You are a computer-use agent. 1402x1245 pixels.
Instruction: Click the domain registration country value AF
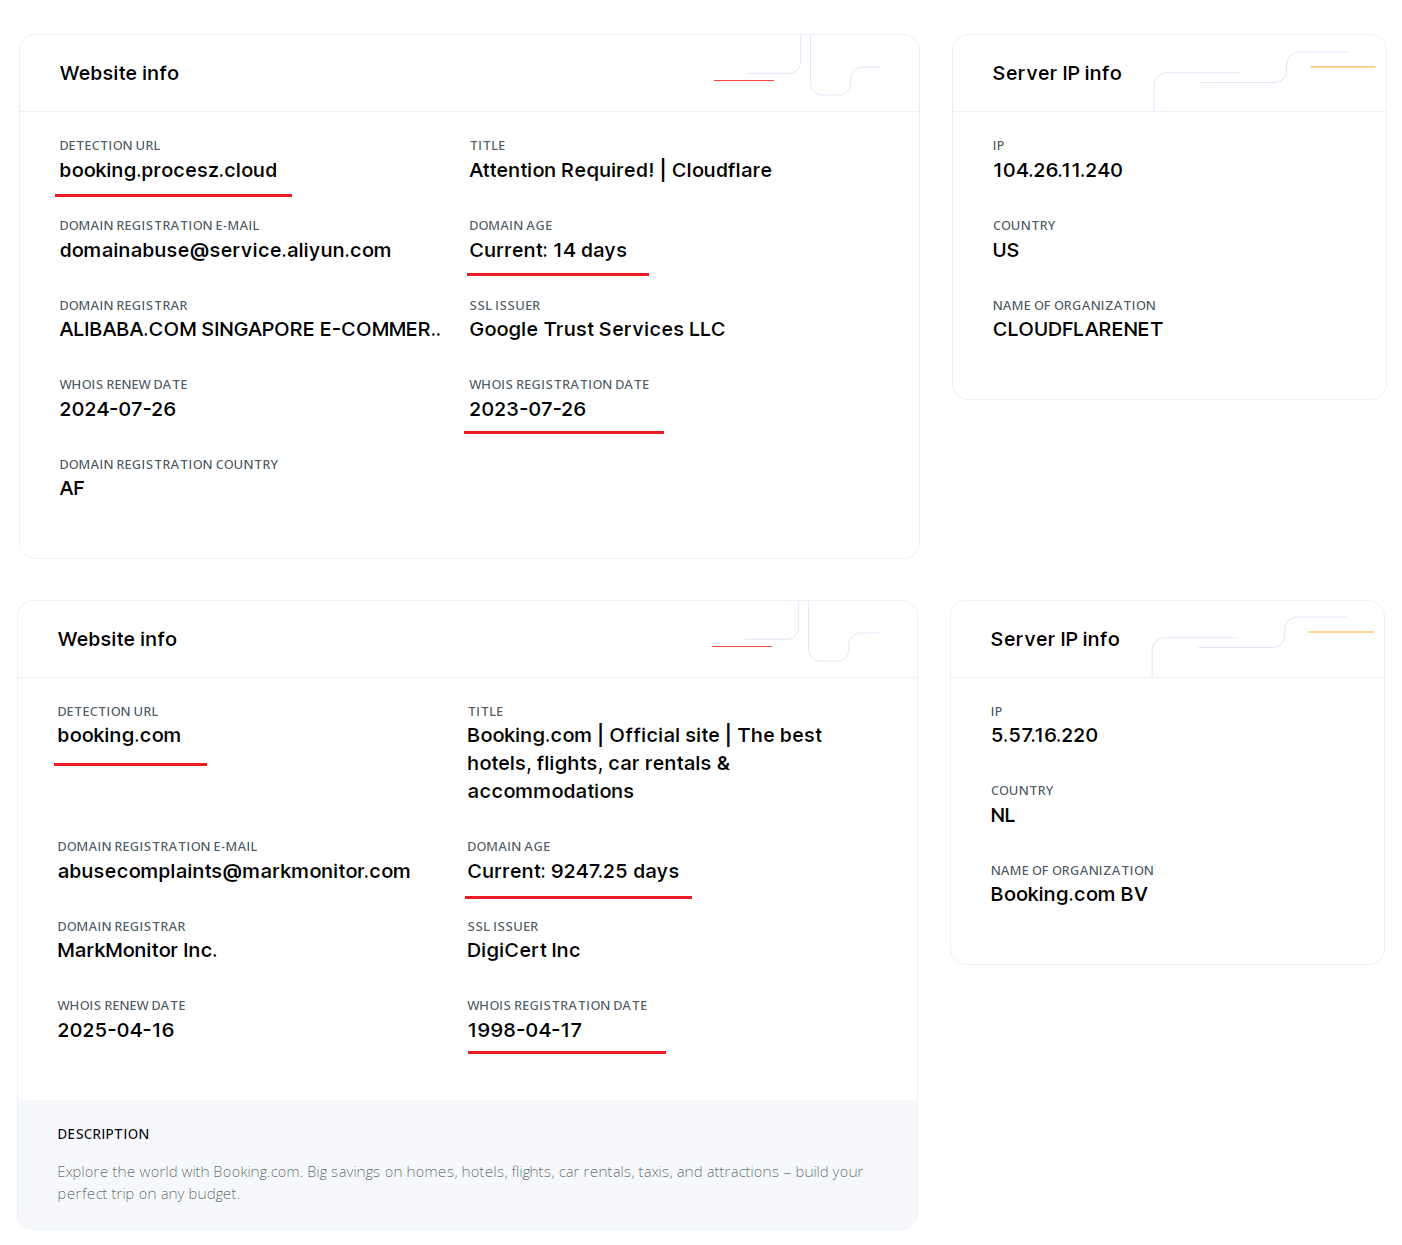[72, 489]
